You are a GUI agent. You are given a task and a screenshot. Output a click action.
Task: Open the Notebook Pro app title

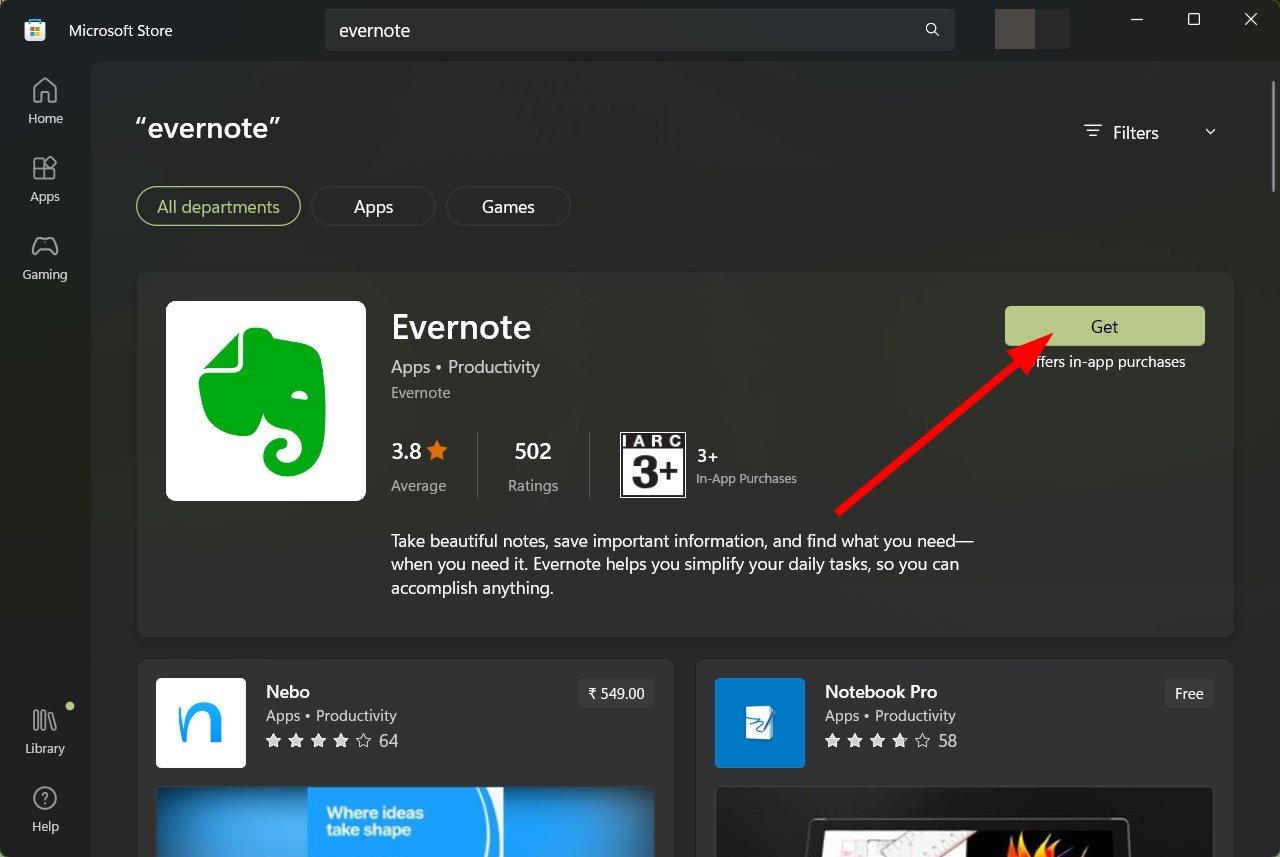click(x=881, y=692)
